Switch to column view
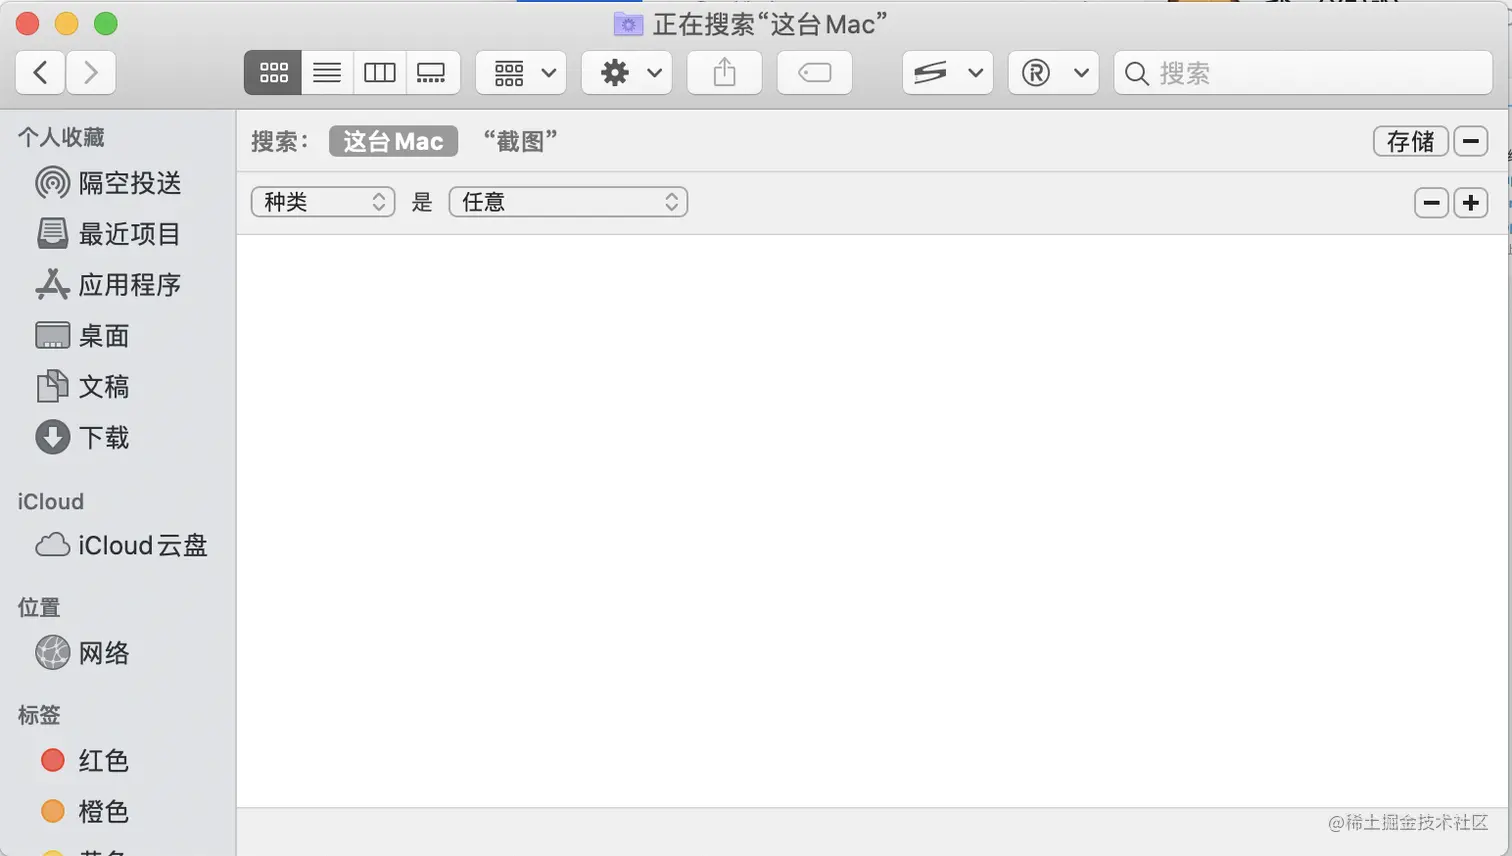Screen dimensions: 1512x856 click(380, 73)
